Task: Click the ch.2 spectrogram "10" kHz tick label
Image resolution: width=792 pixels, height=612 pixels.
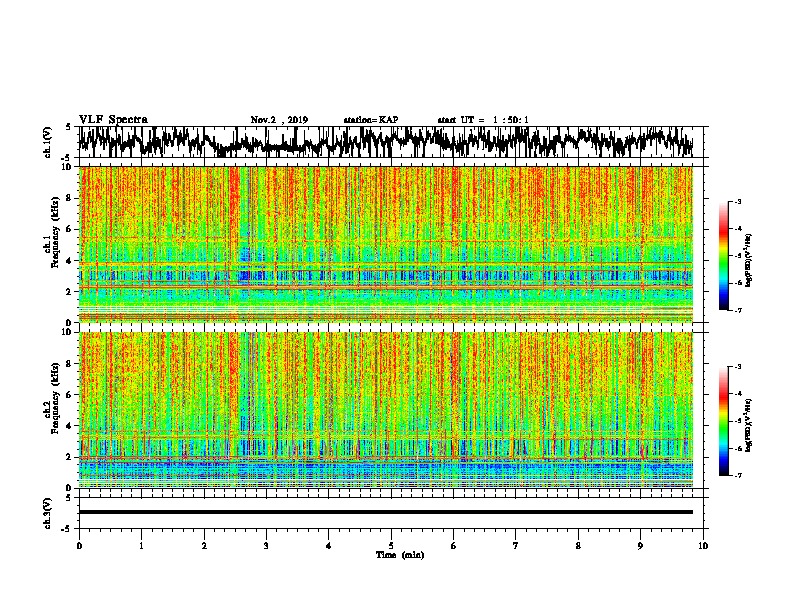Action: coord(68,332)
